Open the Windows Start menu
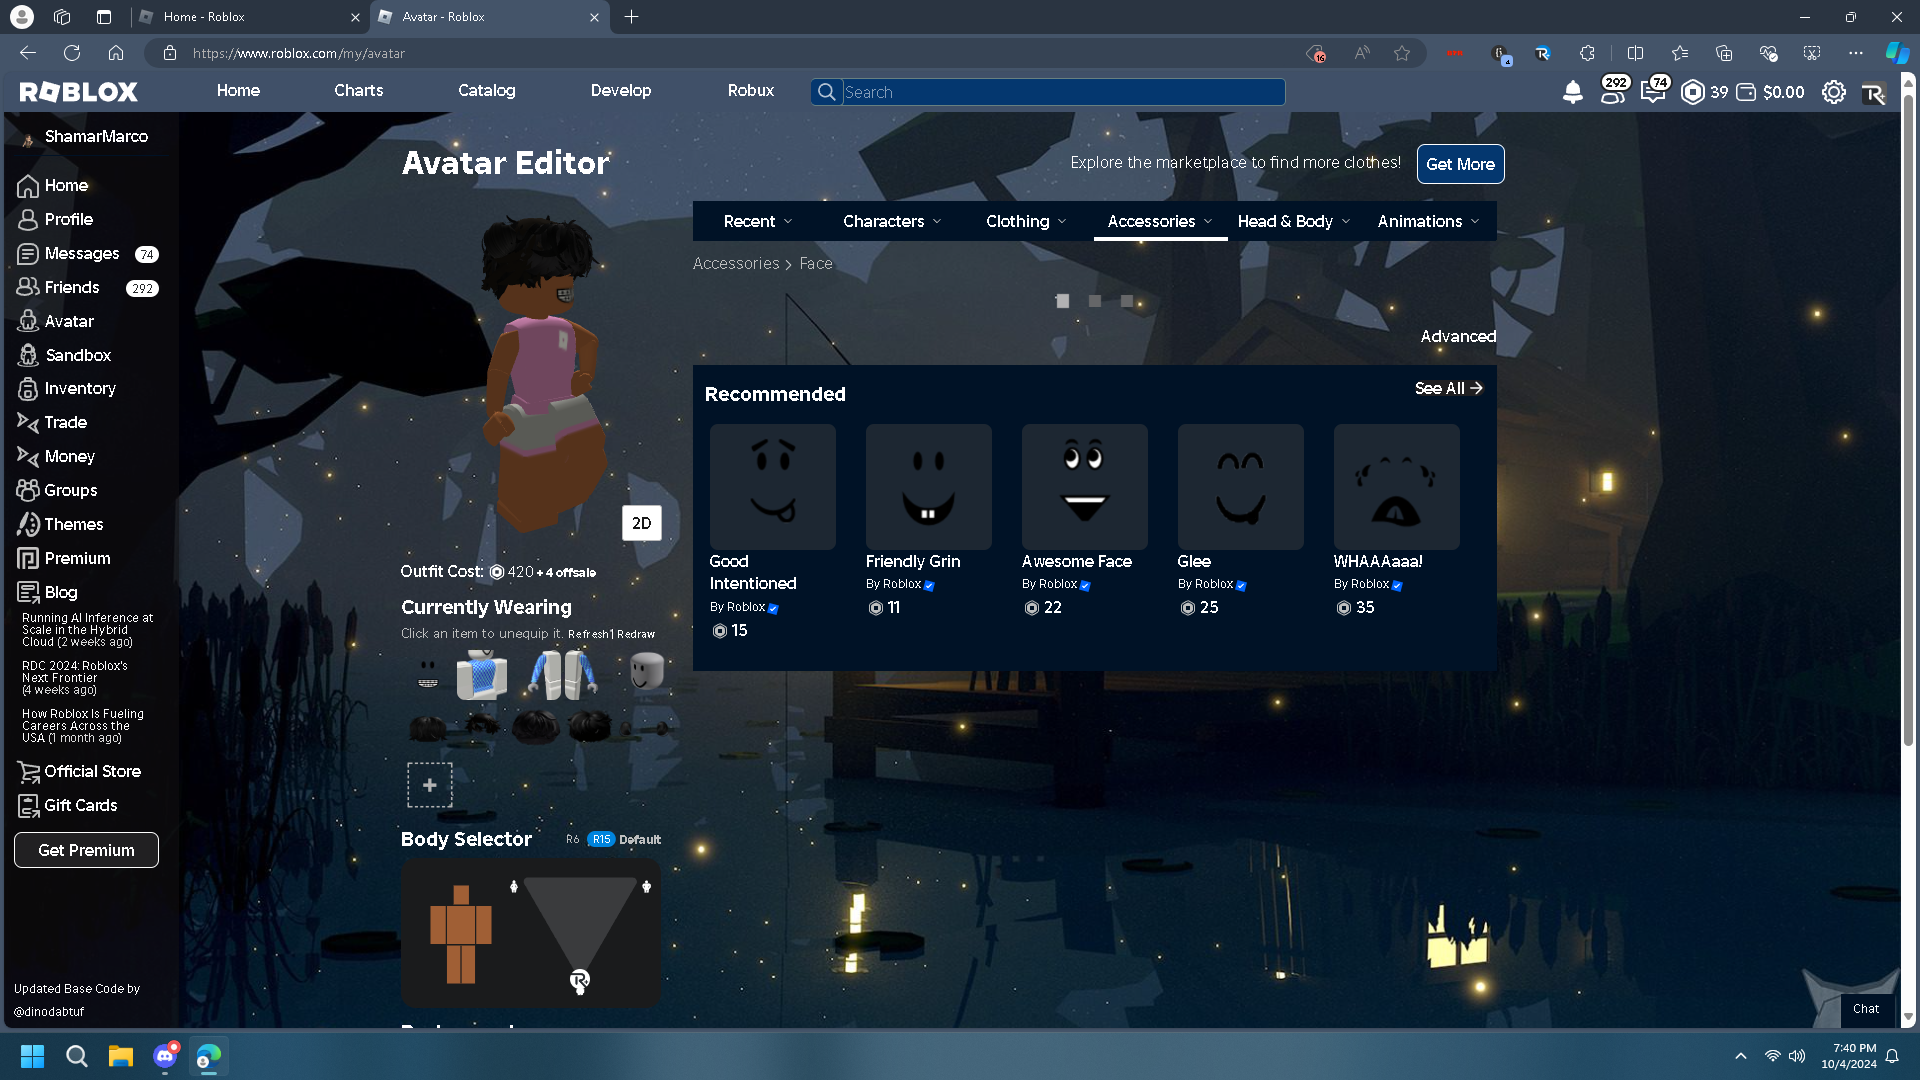Image resolution: width=1920 pixels, height=1080 pixels. click(32, 1056)
